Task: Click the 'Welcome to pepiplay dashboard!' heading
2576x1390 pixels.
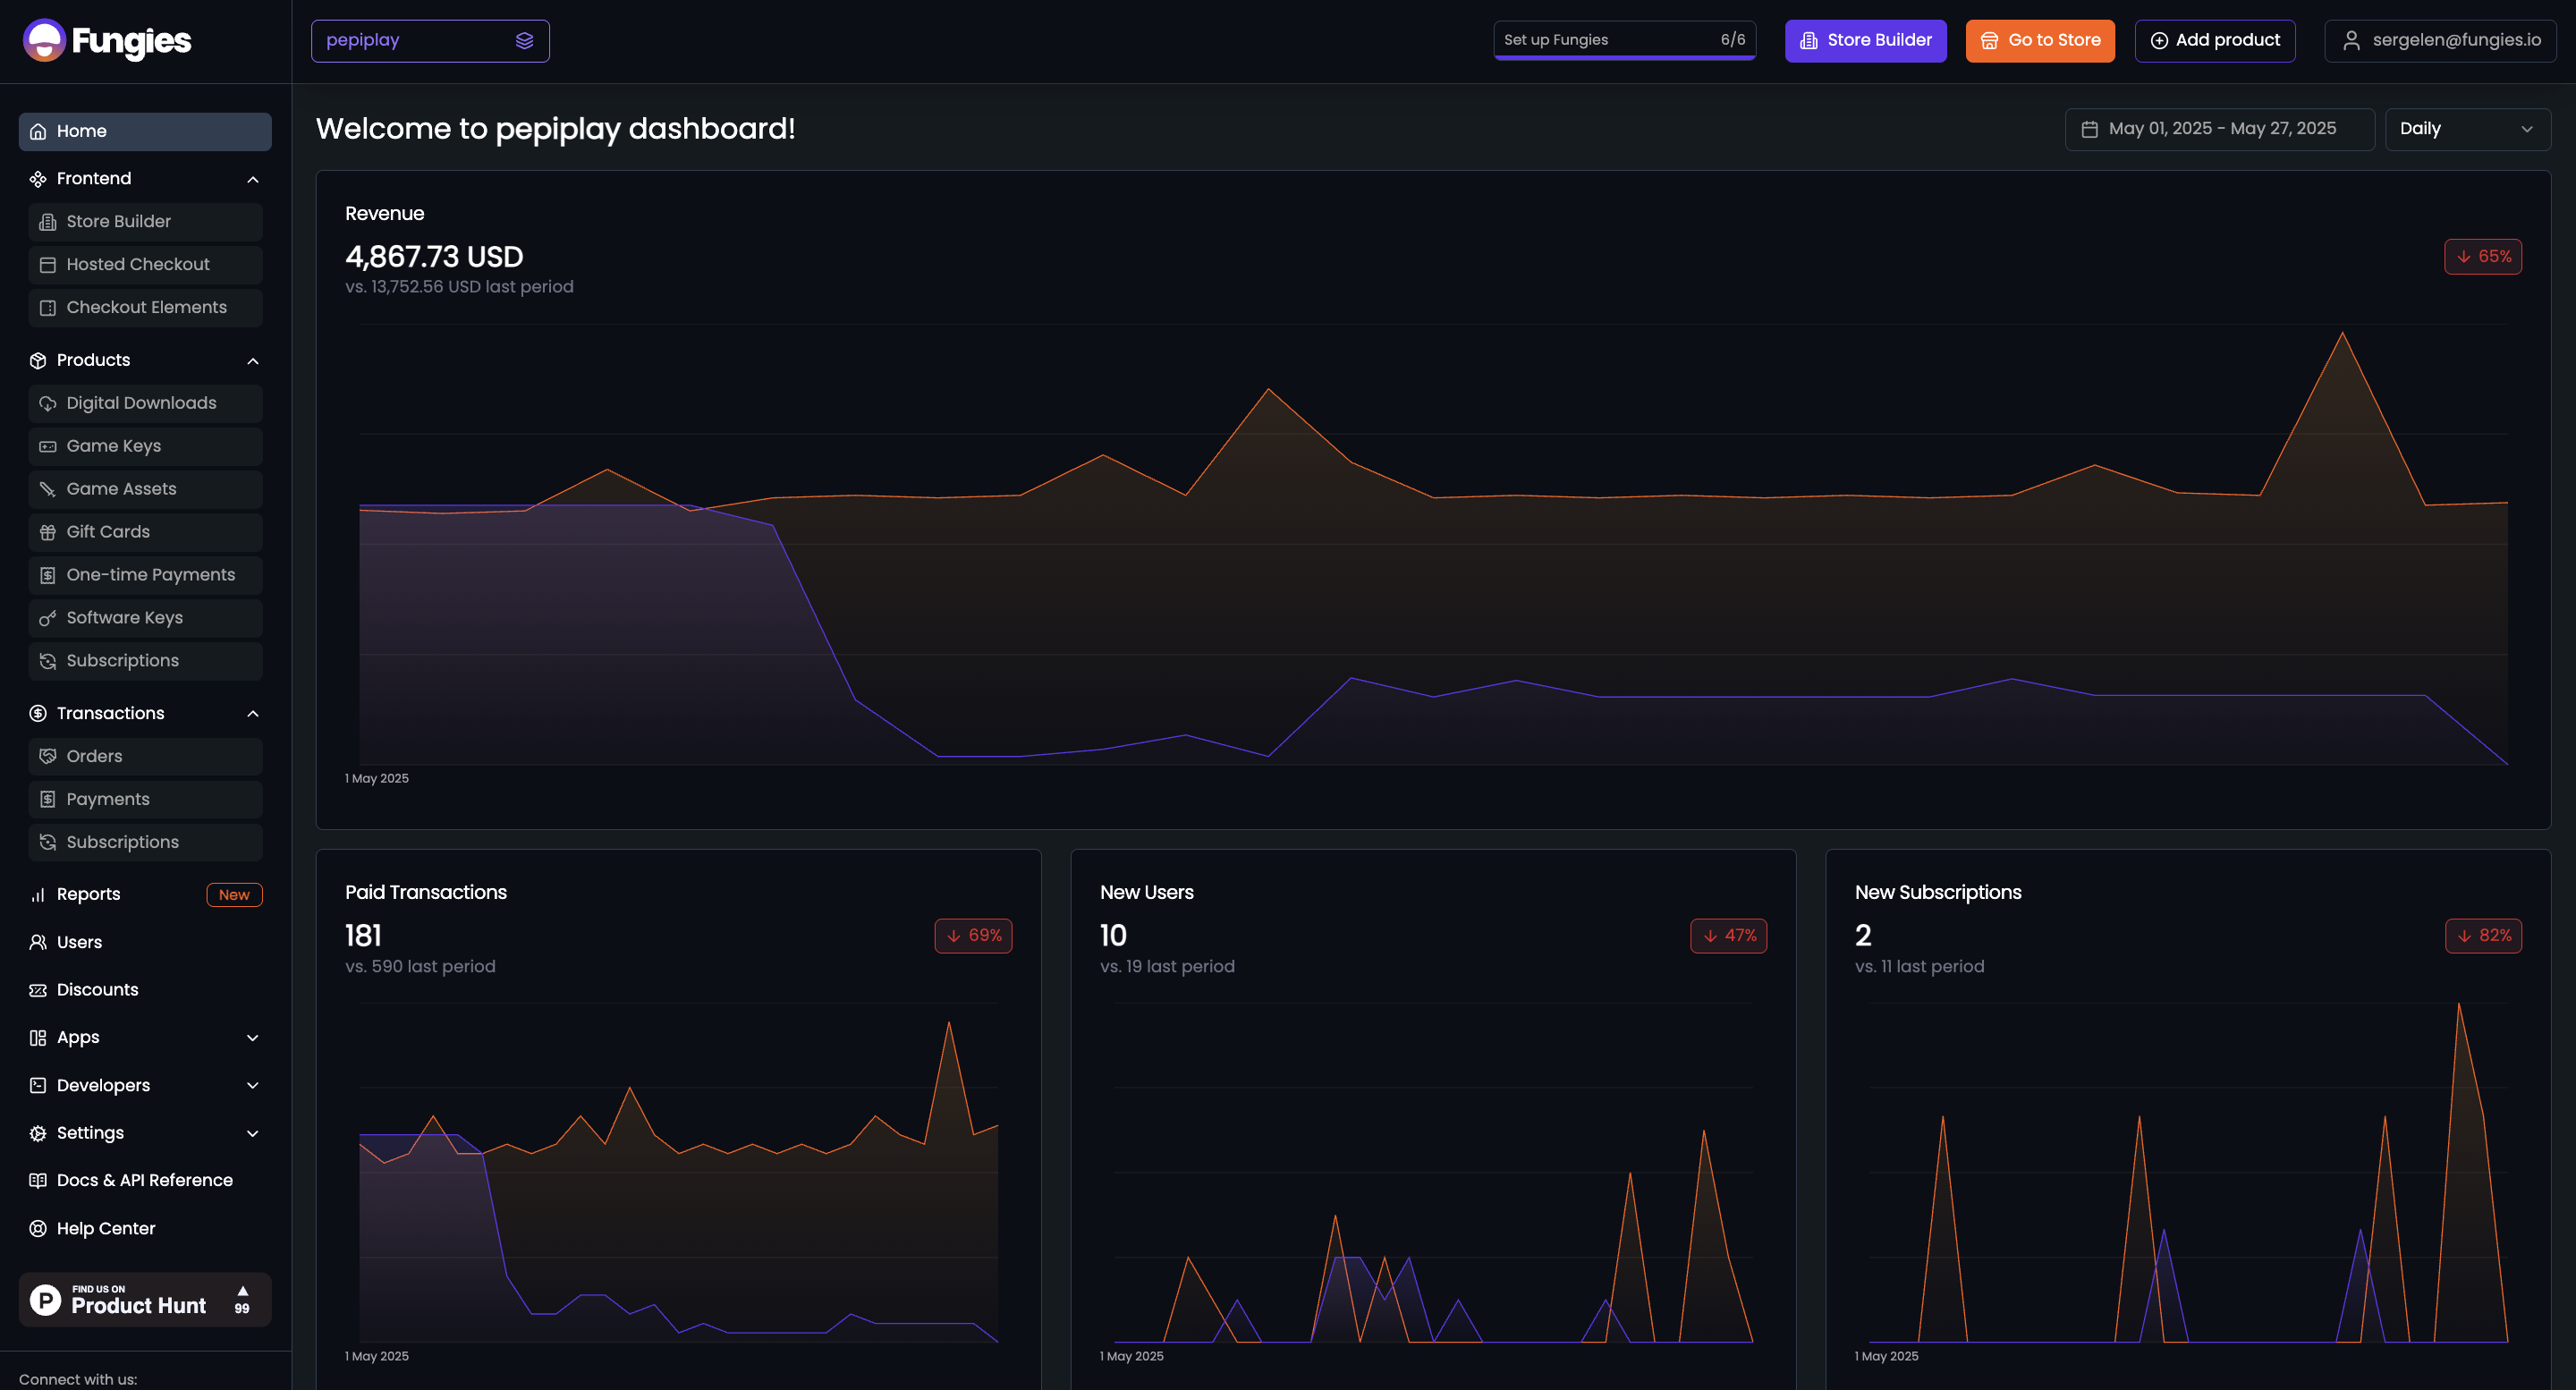Action: [x=556, y=129]
